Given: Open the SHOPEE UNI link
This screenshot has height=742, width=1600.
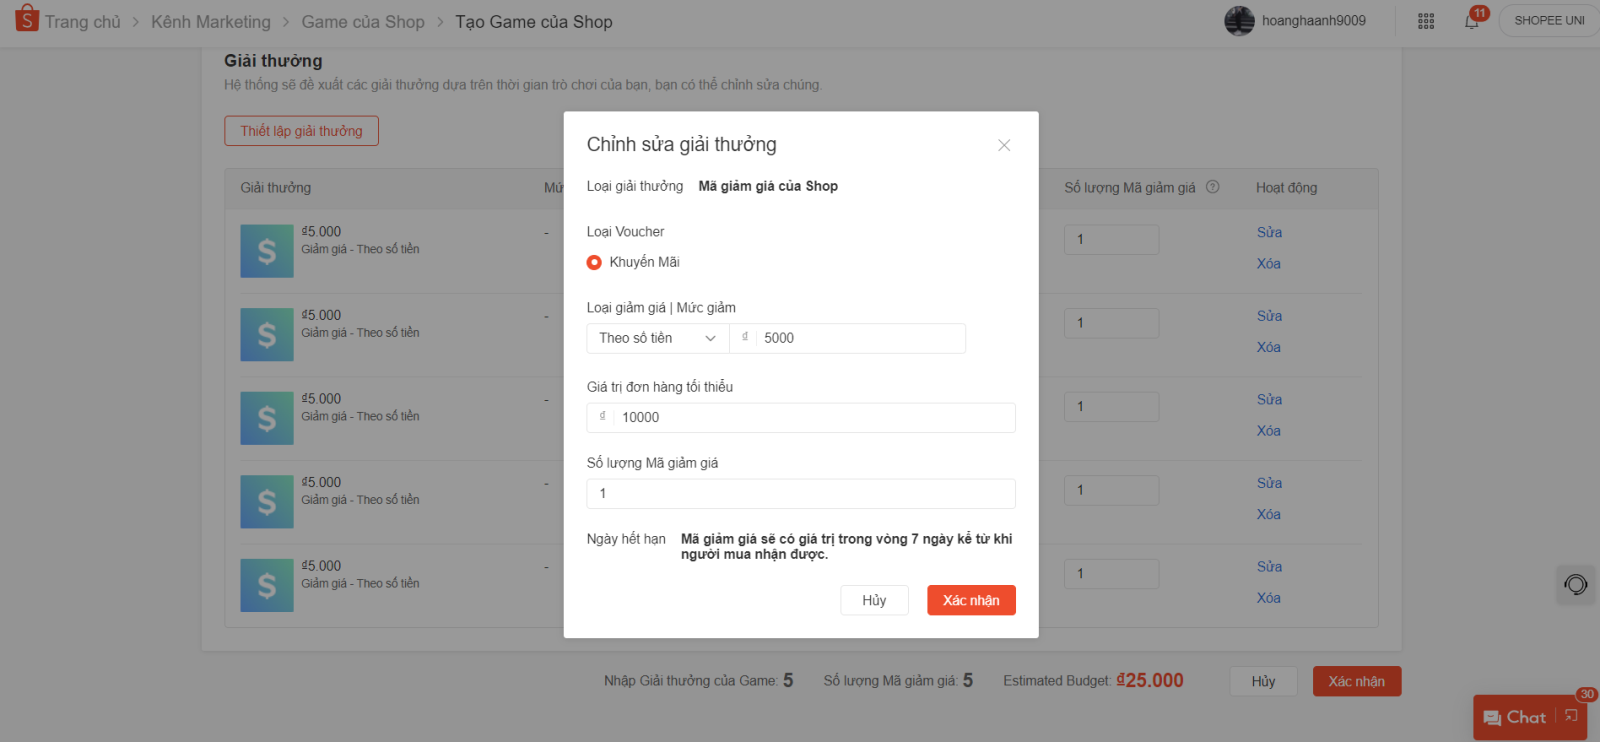Looking at the screenshot, I should [1548, 21].
